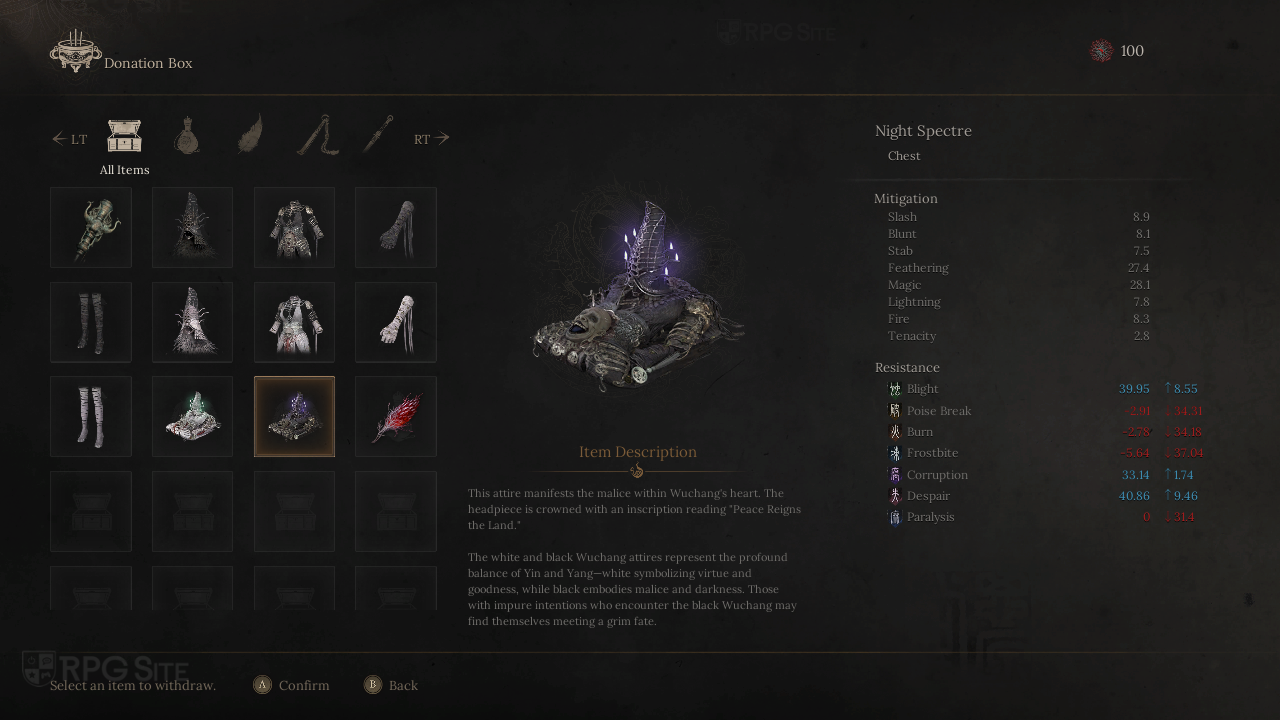
Task: Switch to the feather category icon
Action: pos(250,135)
